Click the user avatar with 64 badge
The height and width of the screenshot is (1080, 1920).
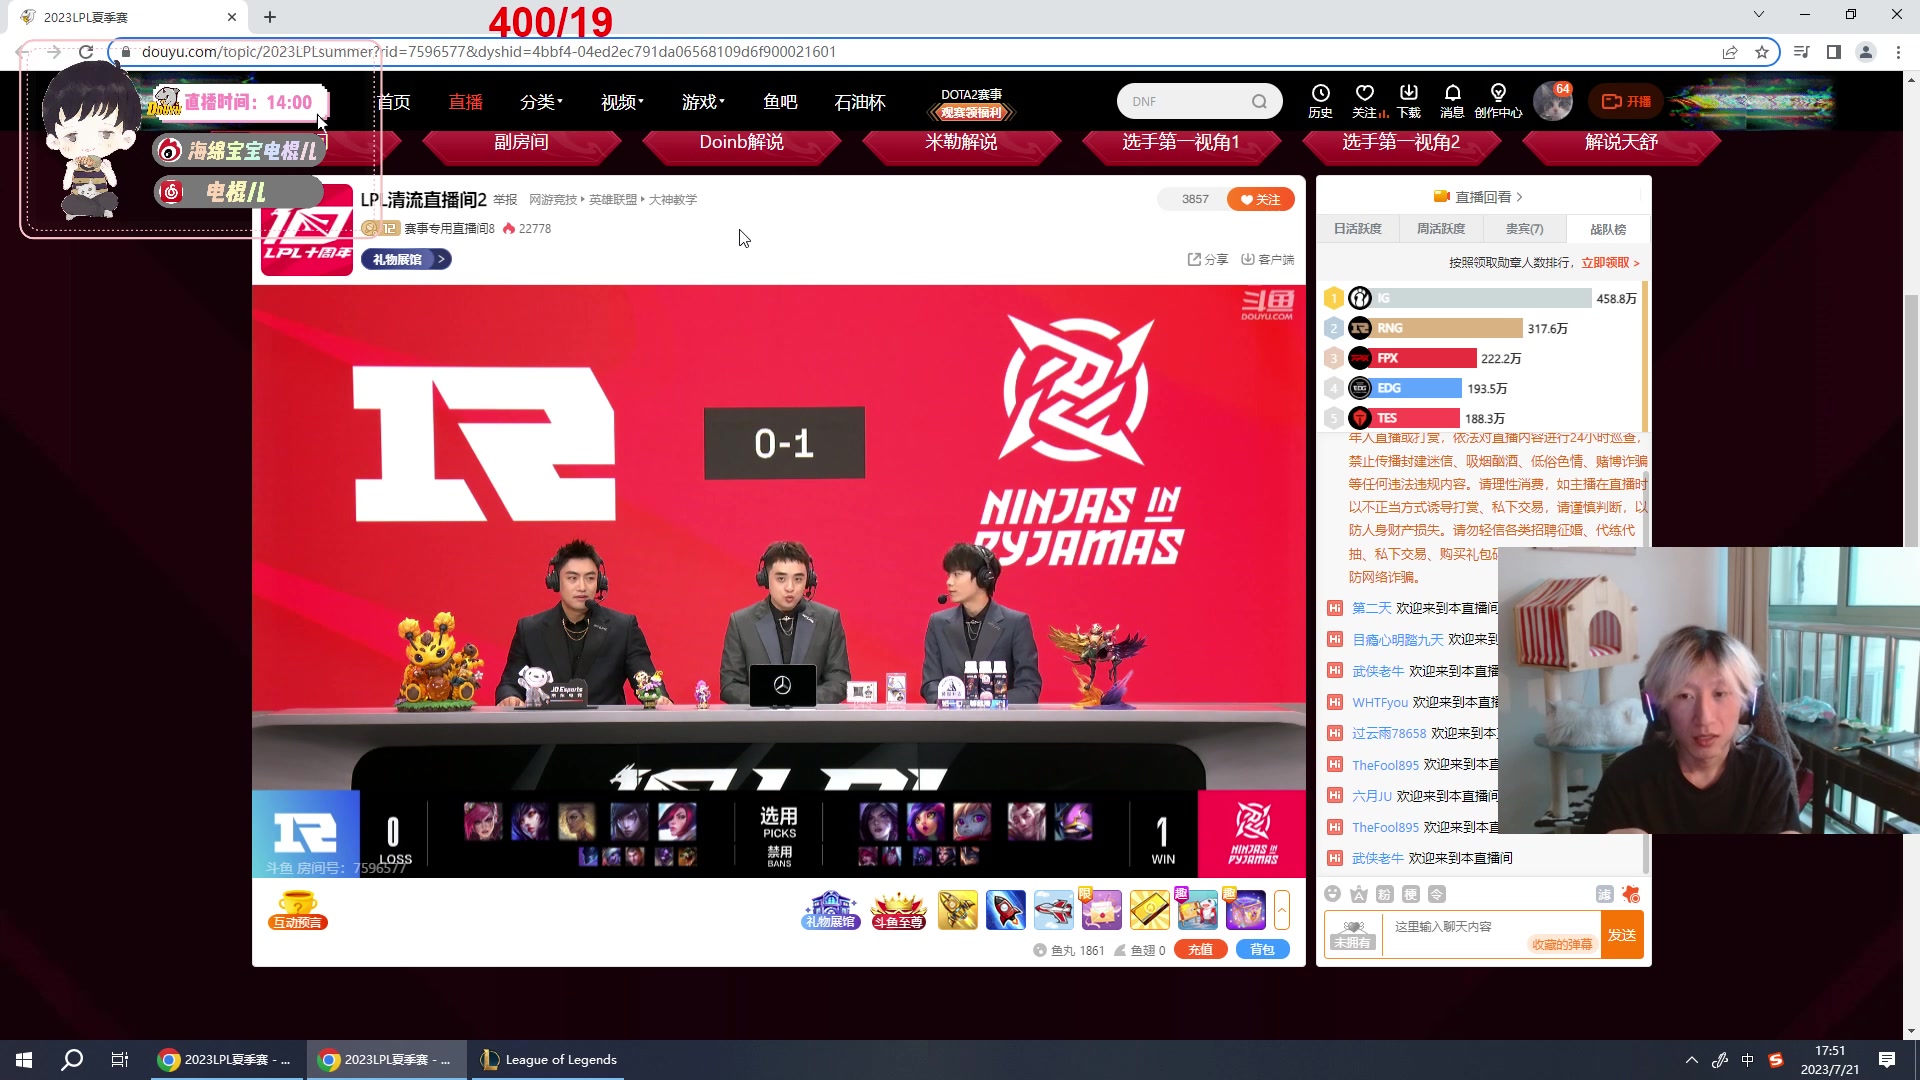click(1553, 101)
